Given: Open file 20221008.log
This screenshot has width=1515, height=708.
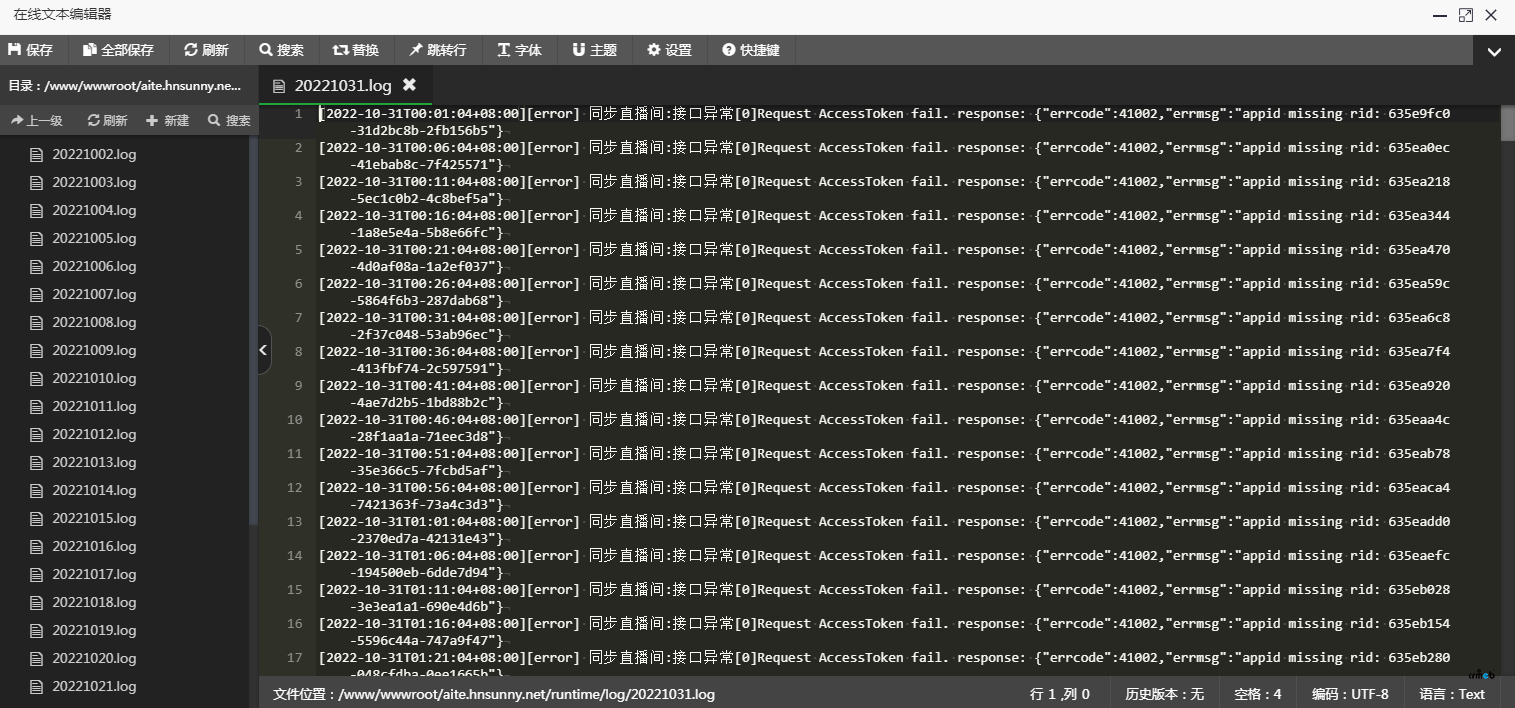Looking at the screenshot, I should click(x=94, y=322).
